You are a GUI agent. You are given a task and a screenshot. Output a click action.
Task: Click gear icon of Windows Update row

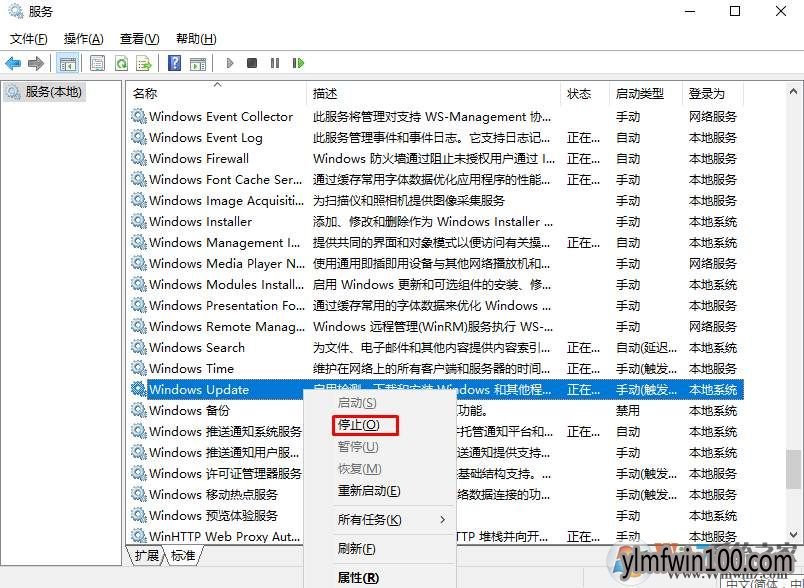tap(139, 390)
